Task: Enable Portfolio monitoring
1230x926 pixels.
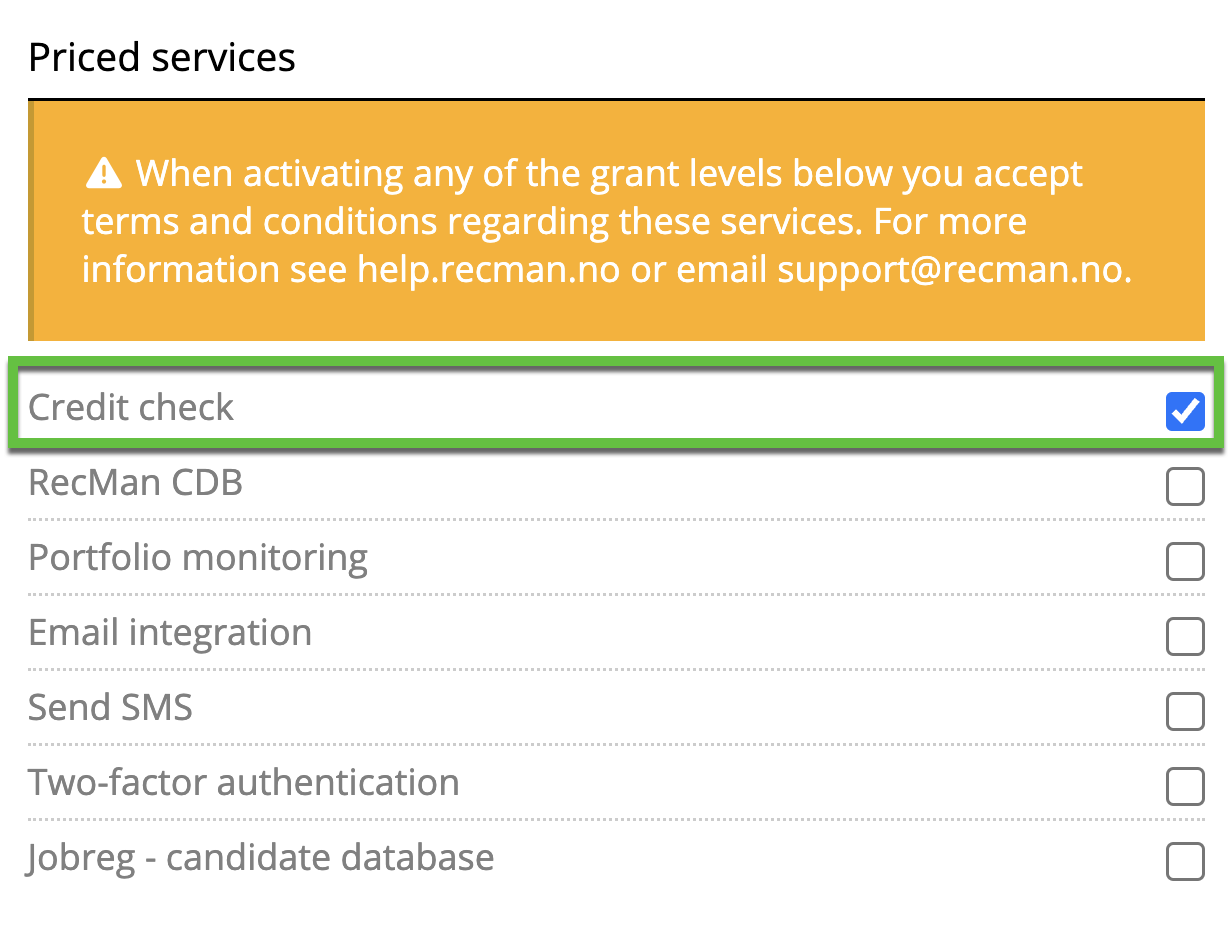Action: pos(1185,562)
